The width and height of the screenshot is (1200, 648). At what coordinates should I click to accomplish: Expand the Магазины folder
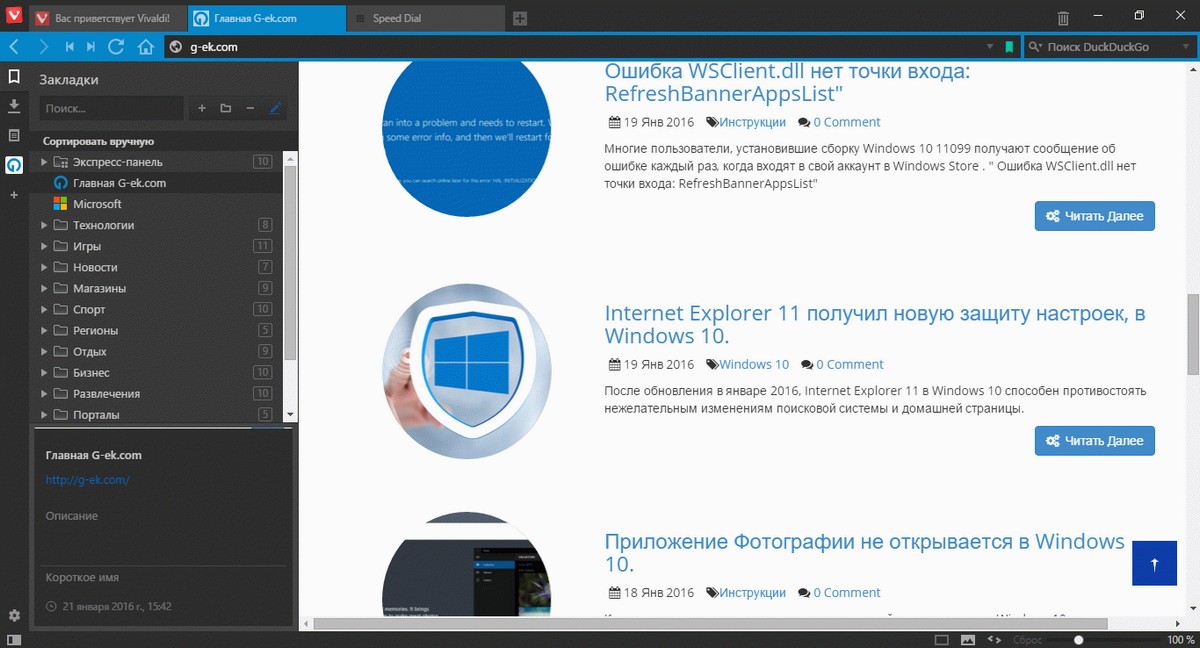(44, 288)
